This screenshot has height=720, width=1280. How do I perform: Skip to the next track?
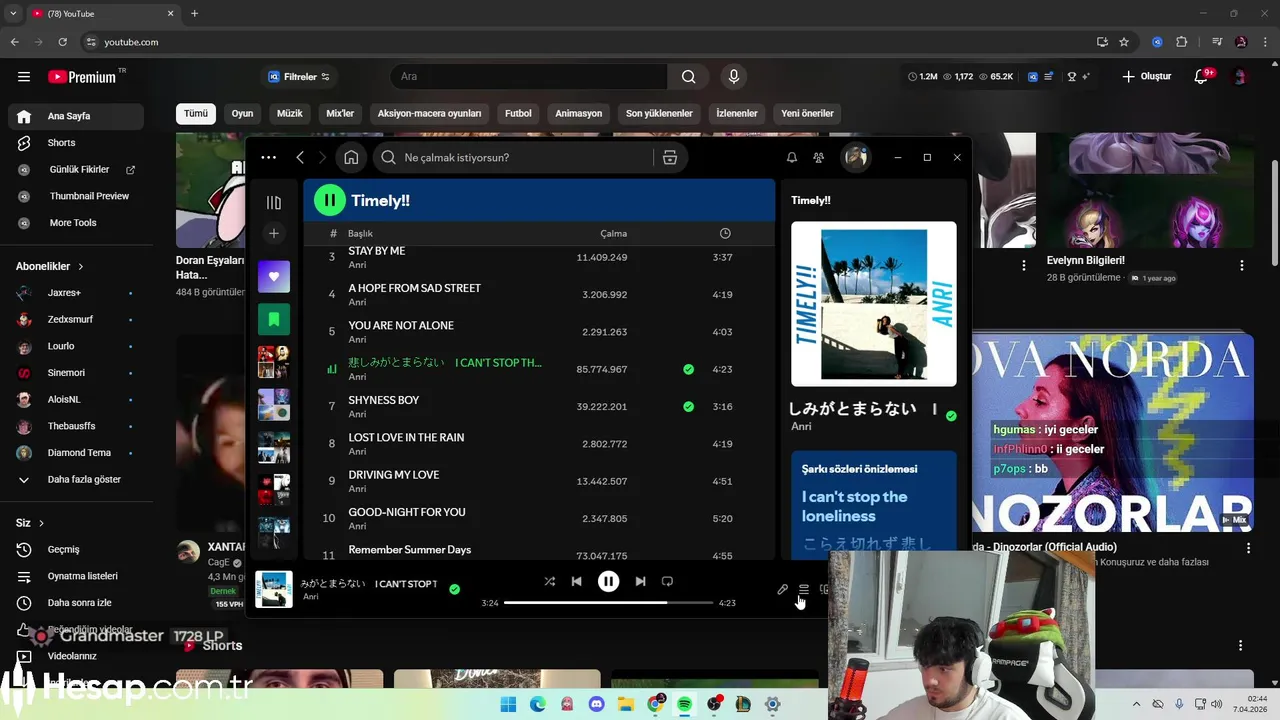tap(640, 581)
